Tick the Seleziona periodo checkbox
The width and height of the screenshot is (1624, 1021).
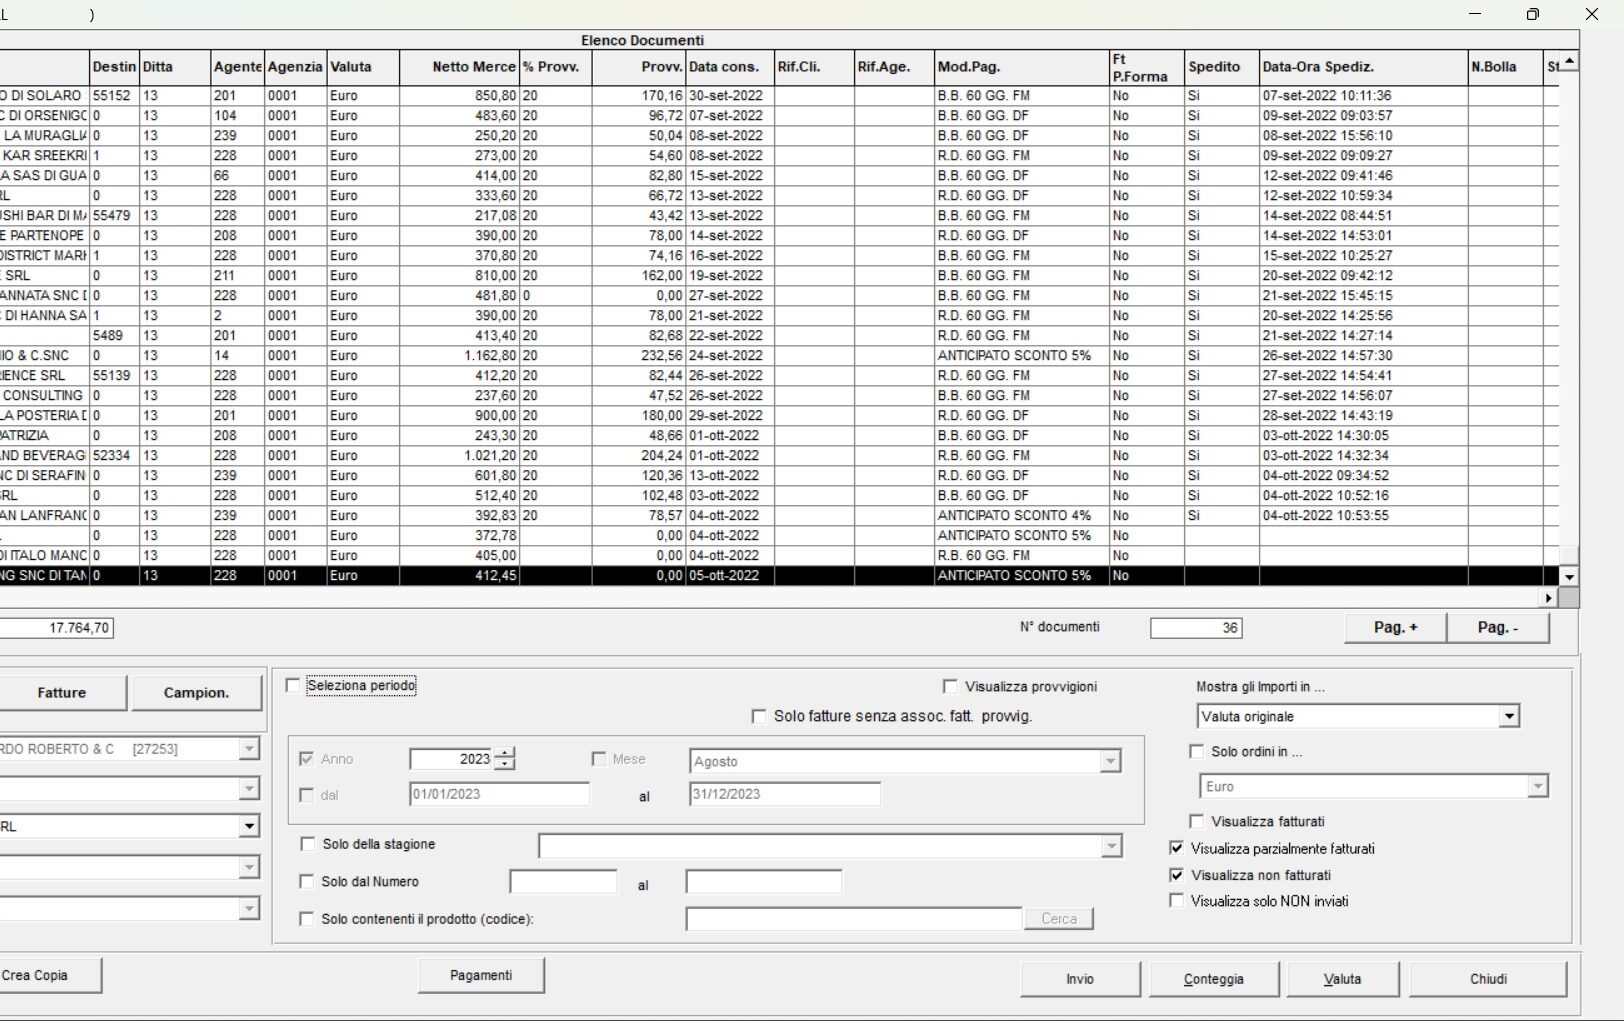click(x=293, y=685)
